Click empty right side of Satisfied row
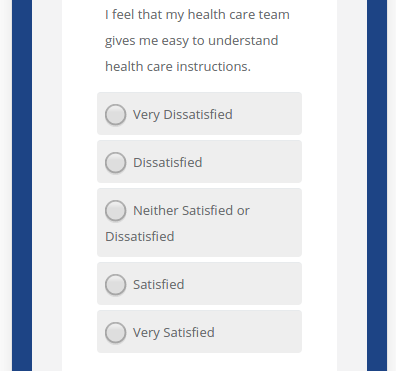 243,284
